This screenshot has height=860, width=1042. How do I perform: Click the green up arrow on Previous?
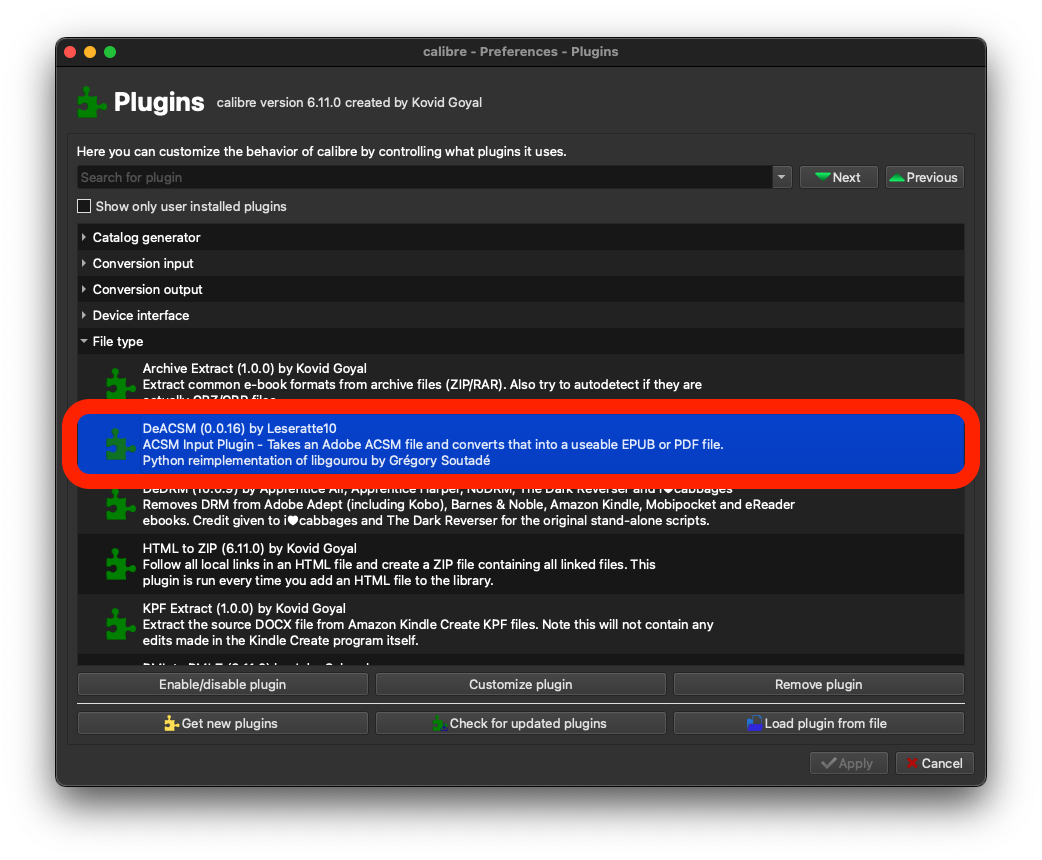tap(897, 177)
